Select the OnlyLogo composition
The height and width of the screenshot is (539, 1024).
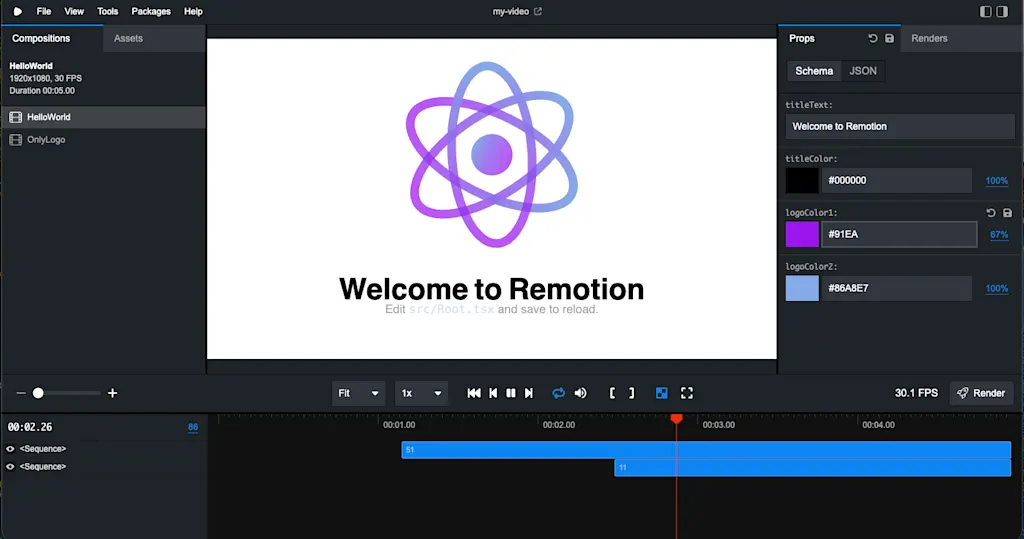[x=104, y=140]
